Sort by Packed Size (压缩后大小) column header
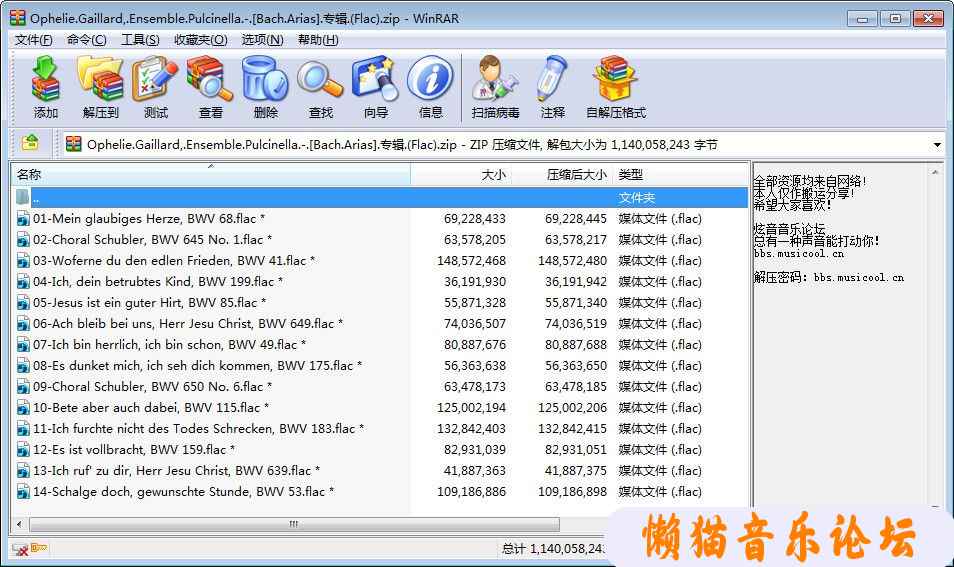954x567 pixels. coord(563,175)
